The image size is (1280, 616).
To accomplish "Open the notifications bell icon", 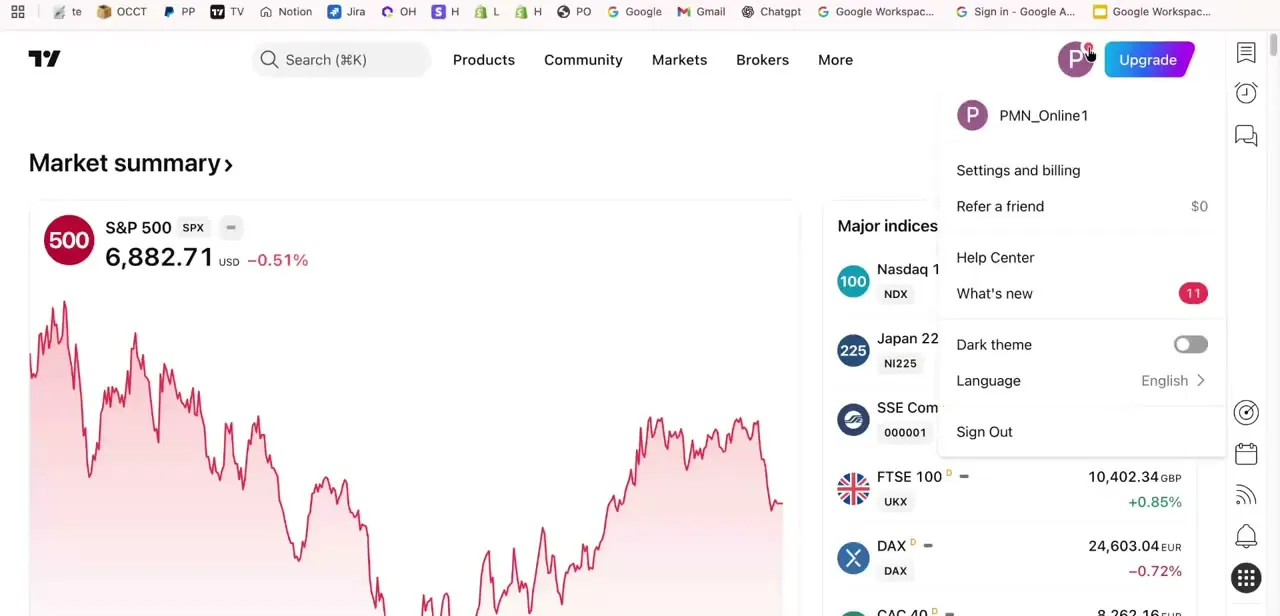I will (x=1246, y=536).
